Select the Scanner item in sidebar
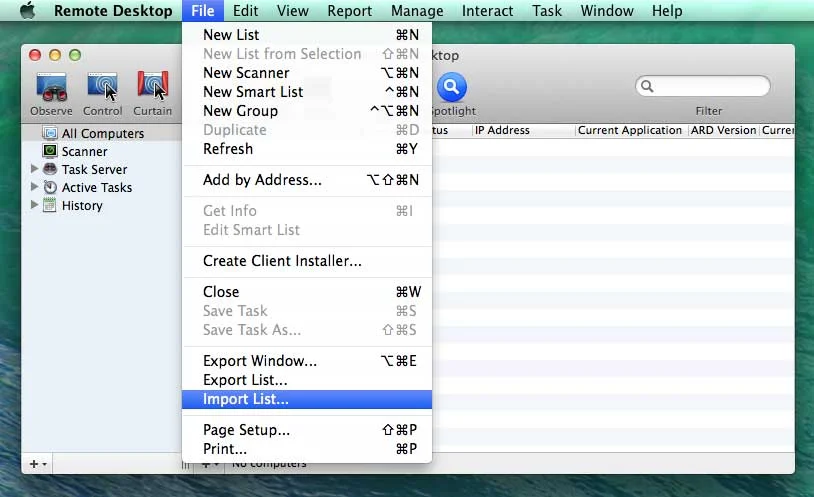The height and width of the screenshot is (497, 814). click(x=84, y=151)
